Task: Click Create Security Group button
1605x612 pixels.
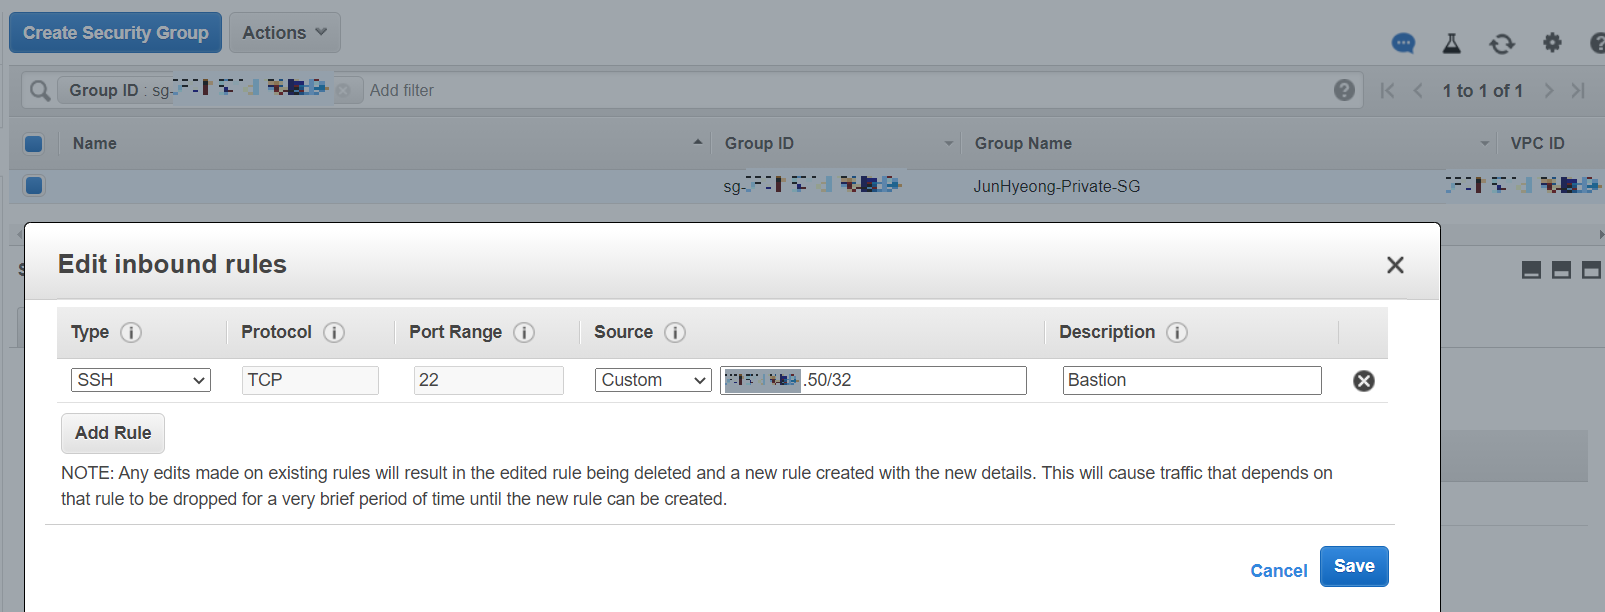Action: coord(116,33)
